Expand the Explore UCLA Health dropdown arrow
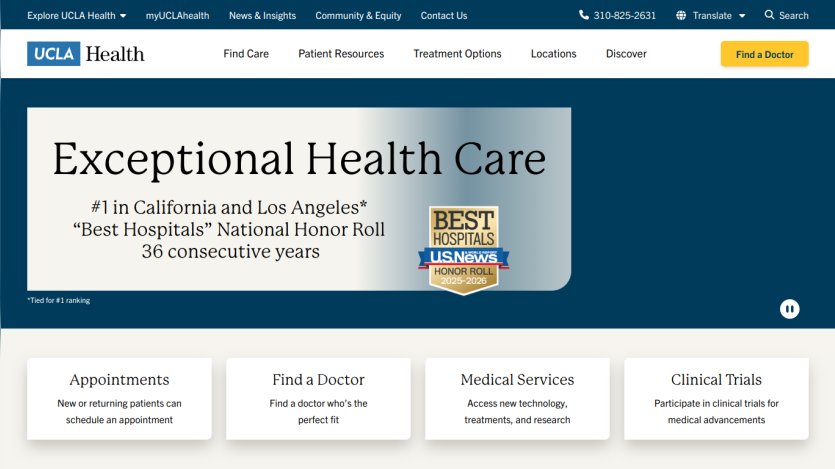The height and width of the screenshot is (469, 835). tap(123, 16)
